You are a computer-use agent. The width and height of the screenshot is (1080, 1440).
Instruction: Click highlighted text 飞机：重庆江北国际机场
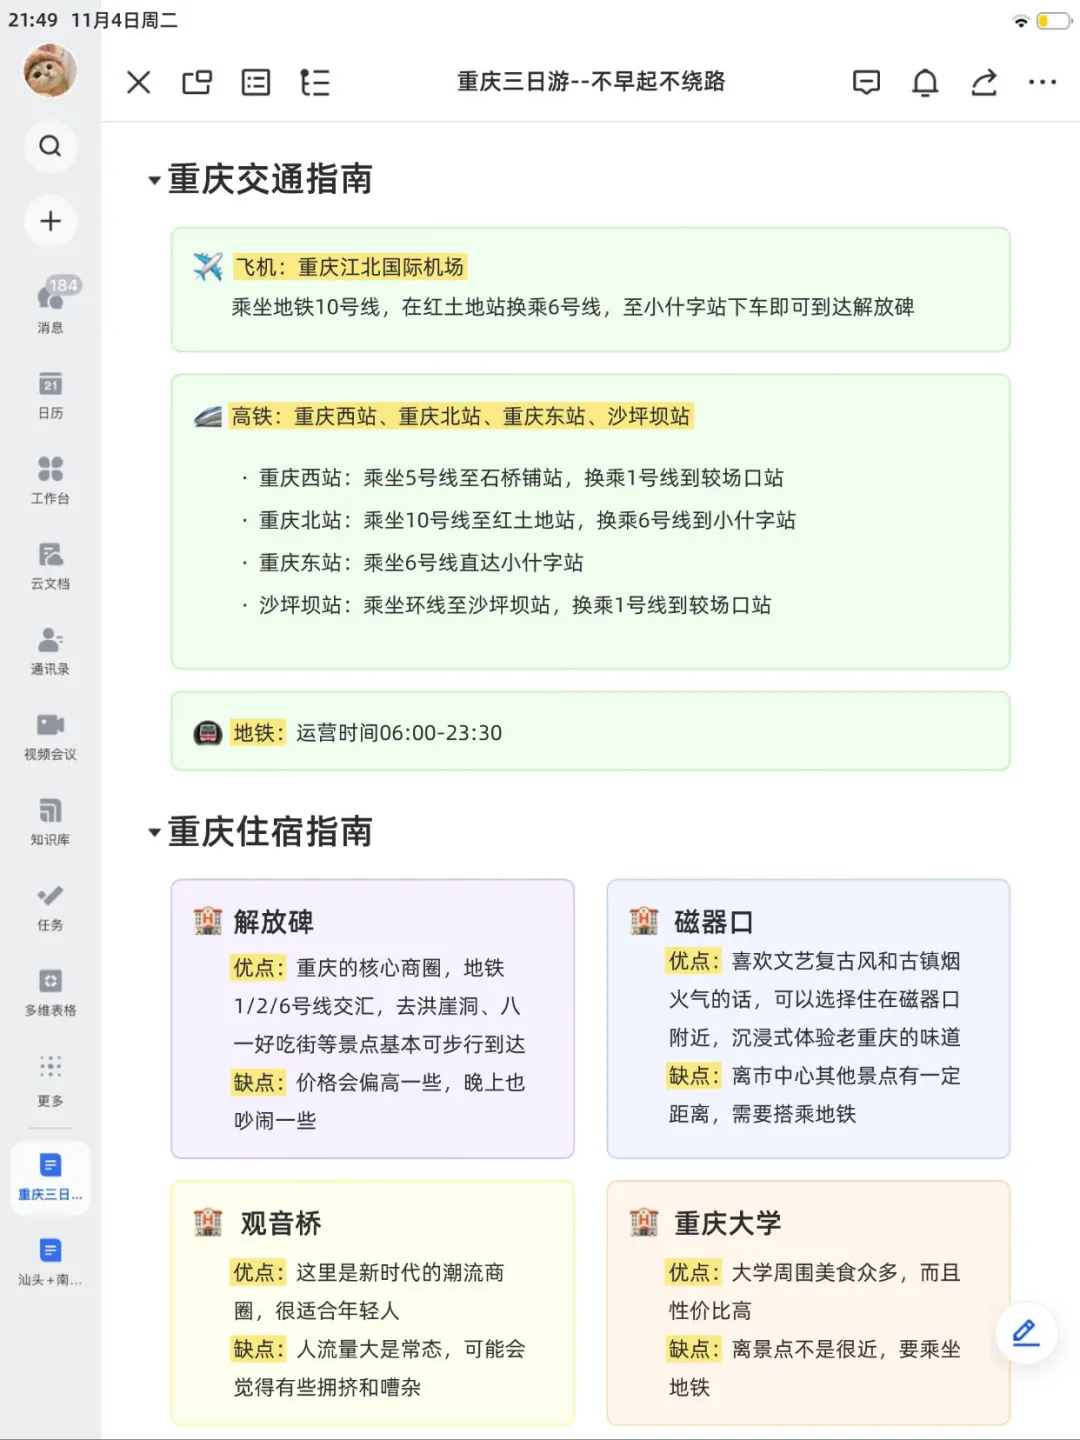(x=350, y=267)
